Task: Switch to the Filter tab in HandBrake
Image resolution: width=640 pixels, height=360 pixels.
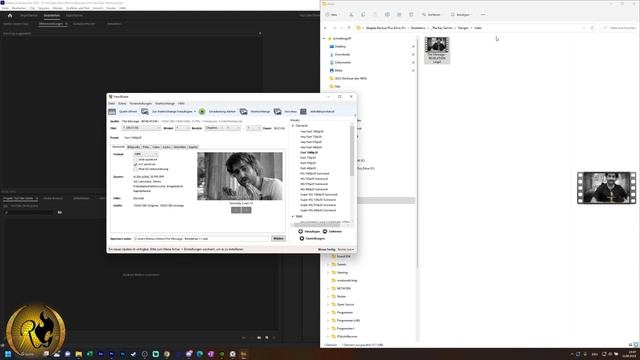Action: point(146,147)
